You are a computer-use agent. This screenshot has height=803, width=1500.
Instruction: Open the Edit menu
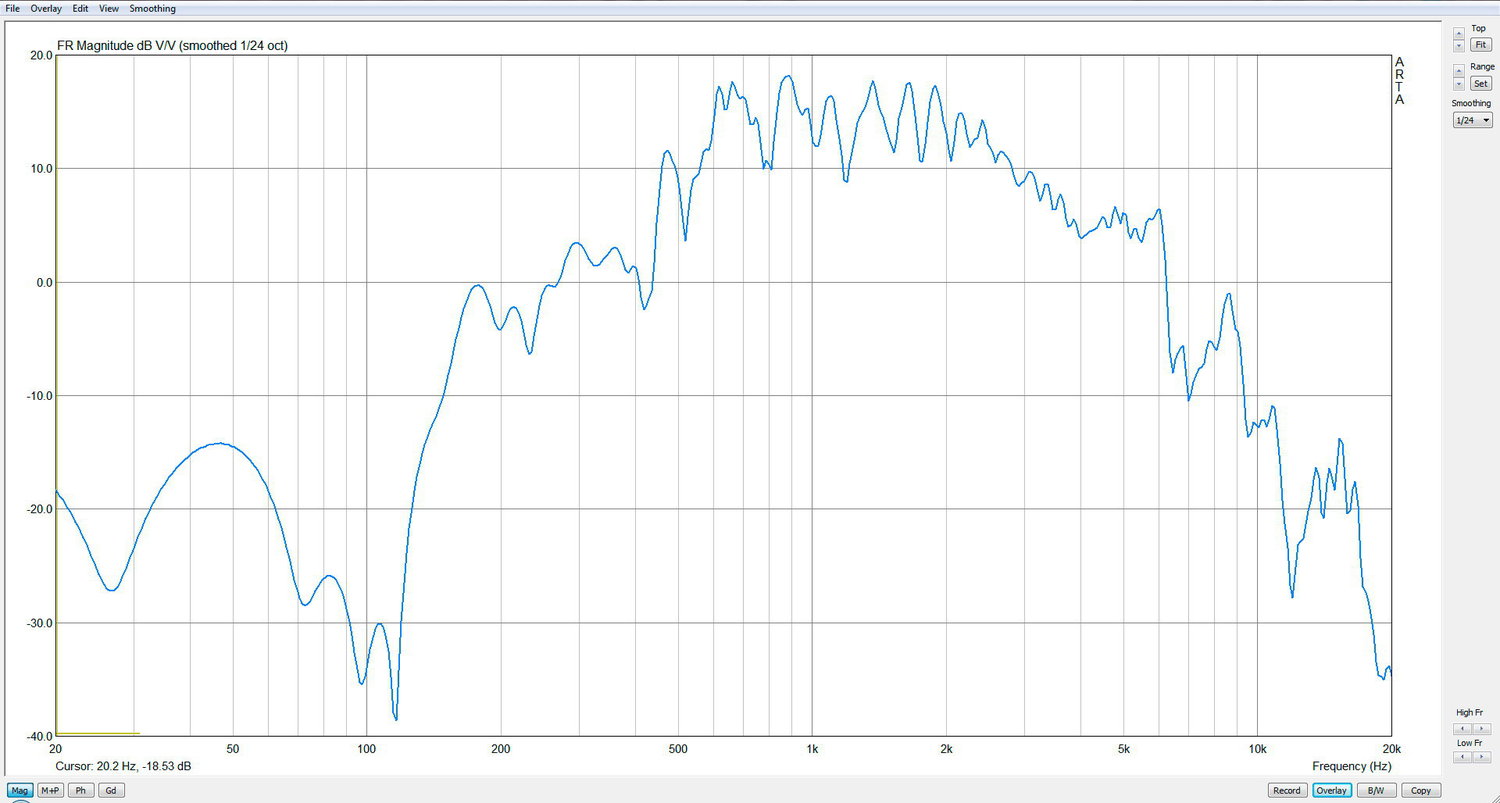80,8
